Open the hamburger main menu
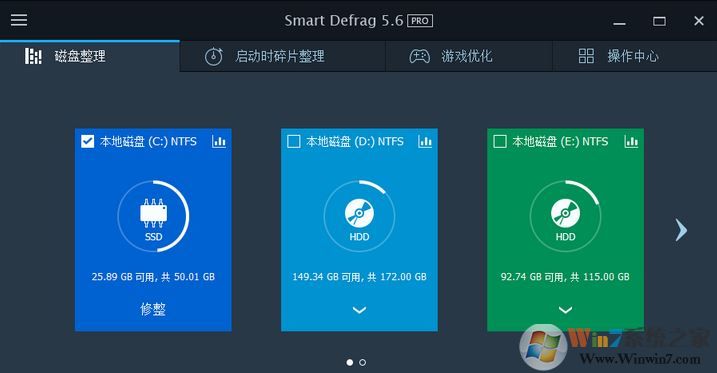 click(x=19, y=20)
